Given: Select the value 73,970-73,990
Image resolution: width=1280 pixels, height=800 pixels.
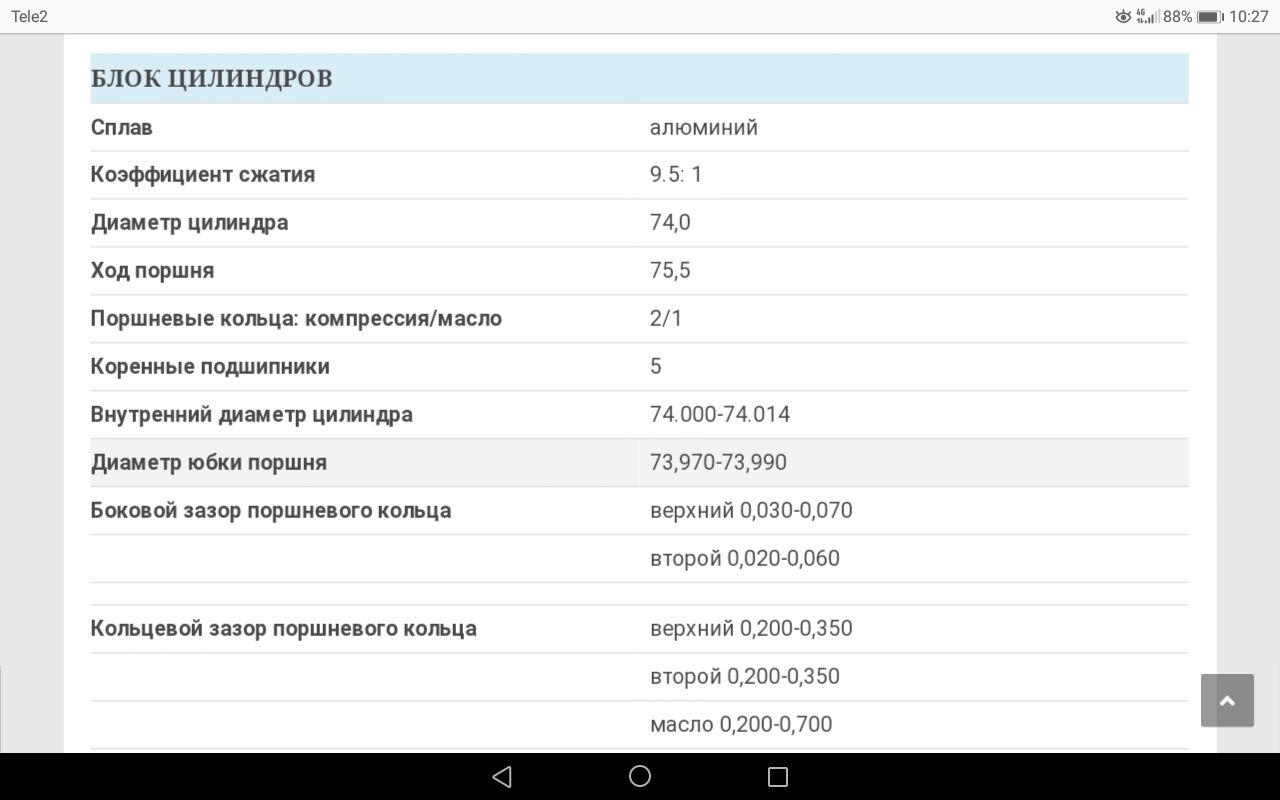Looking at the screenshot, I should coord(718,462).
